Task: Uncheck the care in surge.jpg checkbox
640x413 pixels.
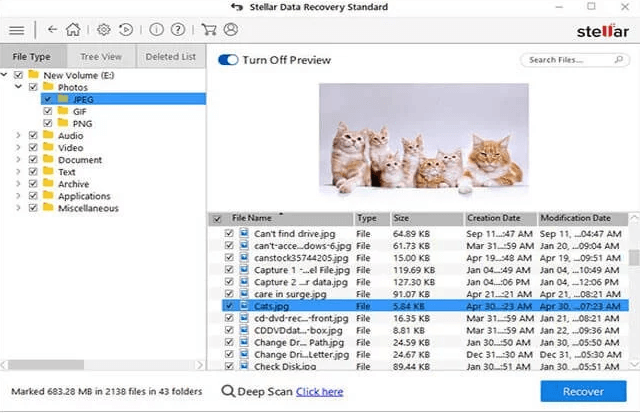Action: coord(229,294)
